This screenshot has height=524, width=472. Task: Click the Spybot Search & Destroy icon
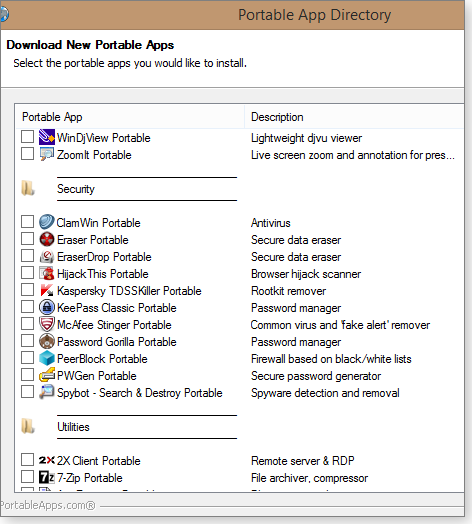click(47, 392)
